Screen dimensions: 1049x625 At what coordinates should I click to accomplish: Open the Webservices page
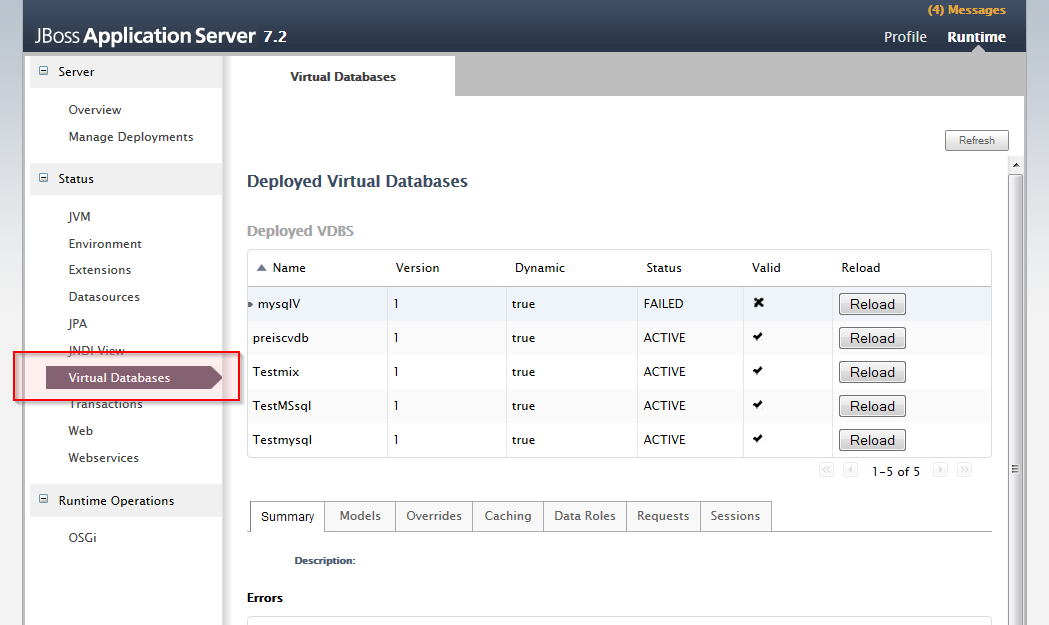click(104, 458)
